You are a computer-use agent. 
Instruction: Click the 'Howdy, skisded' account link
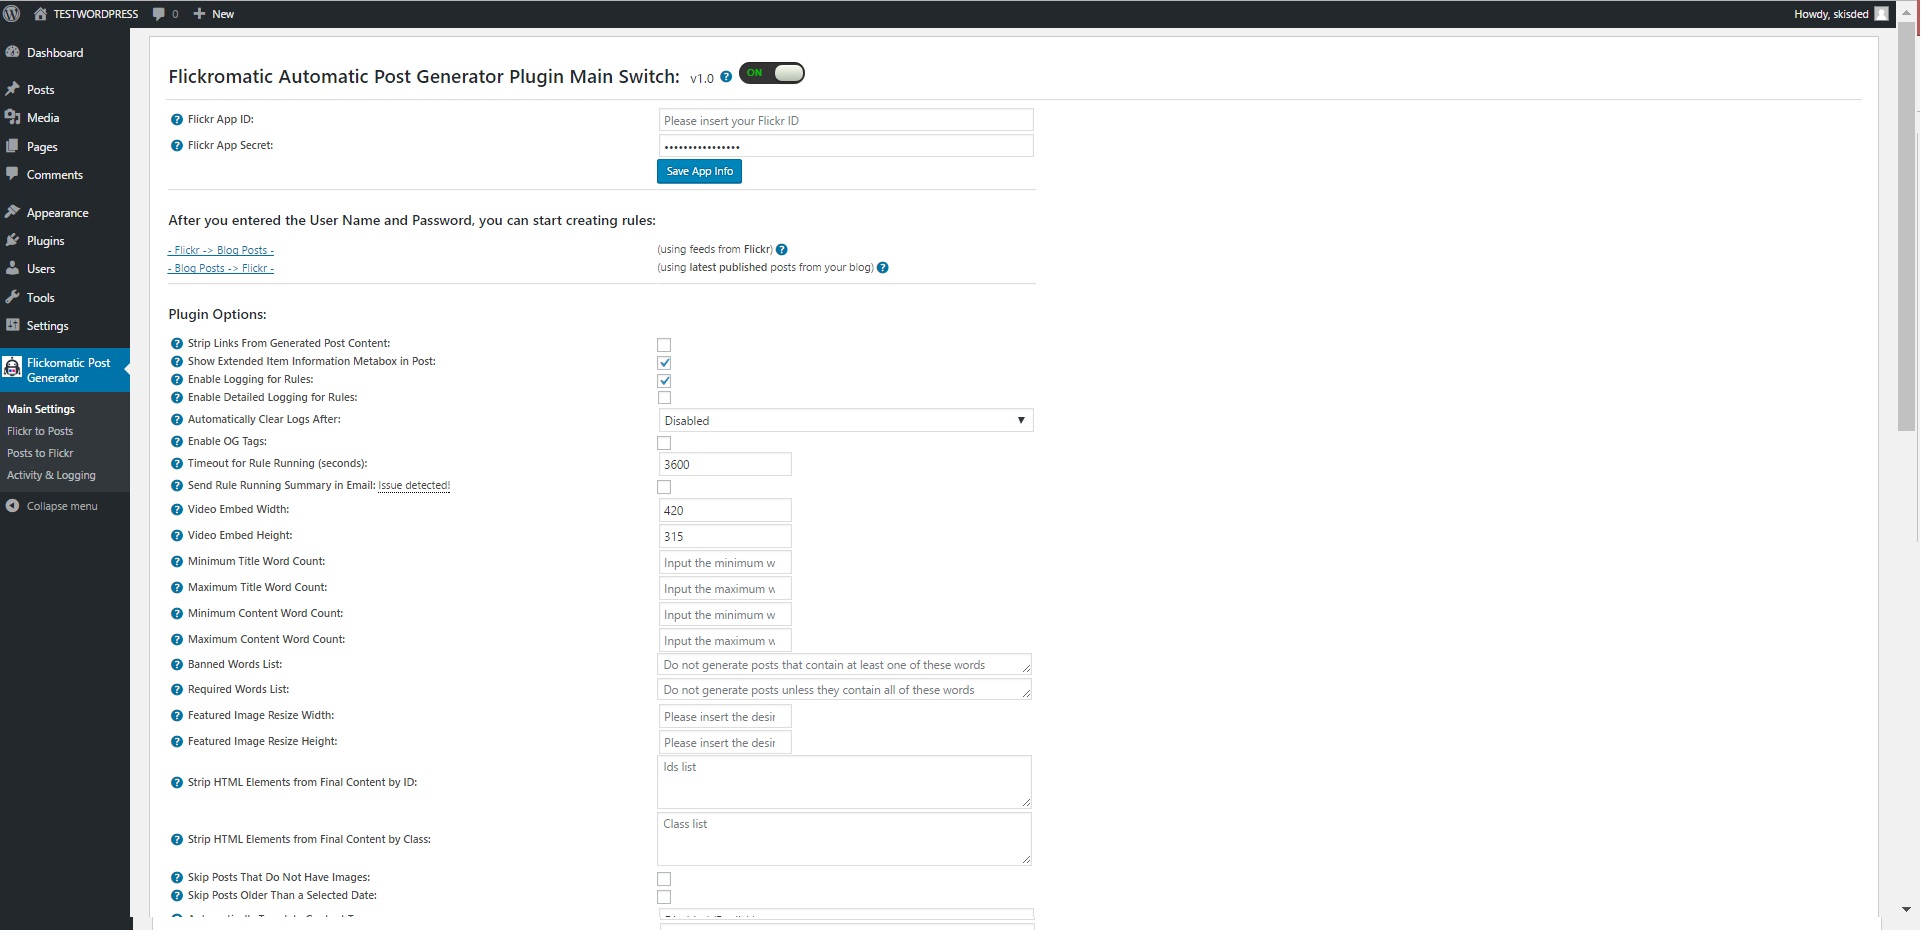(x=1831, y=14)
